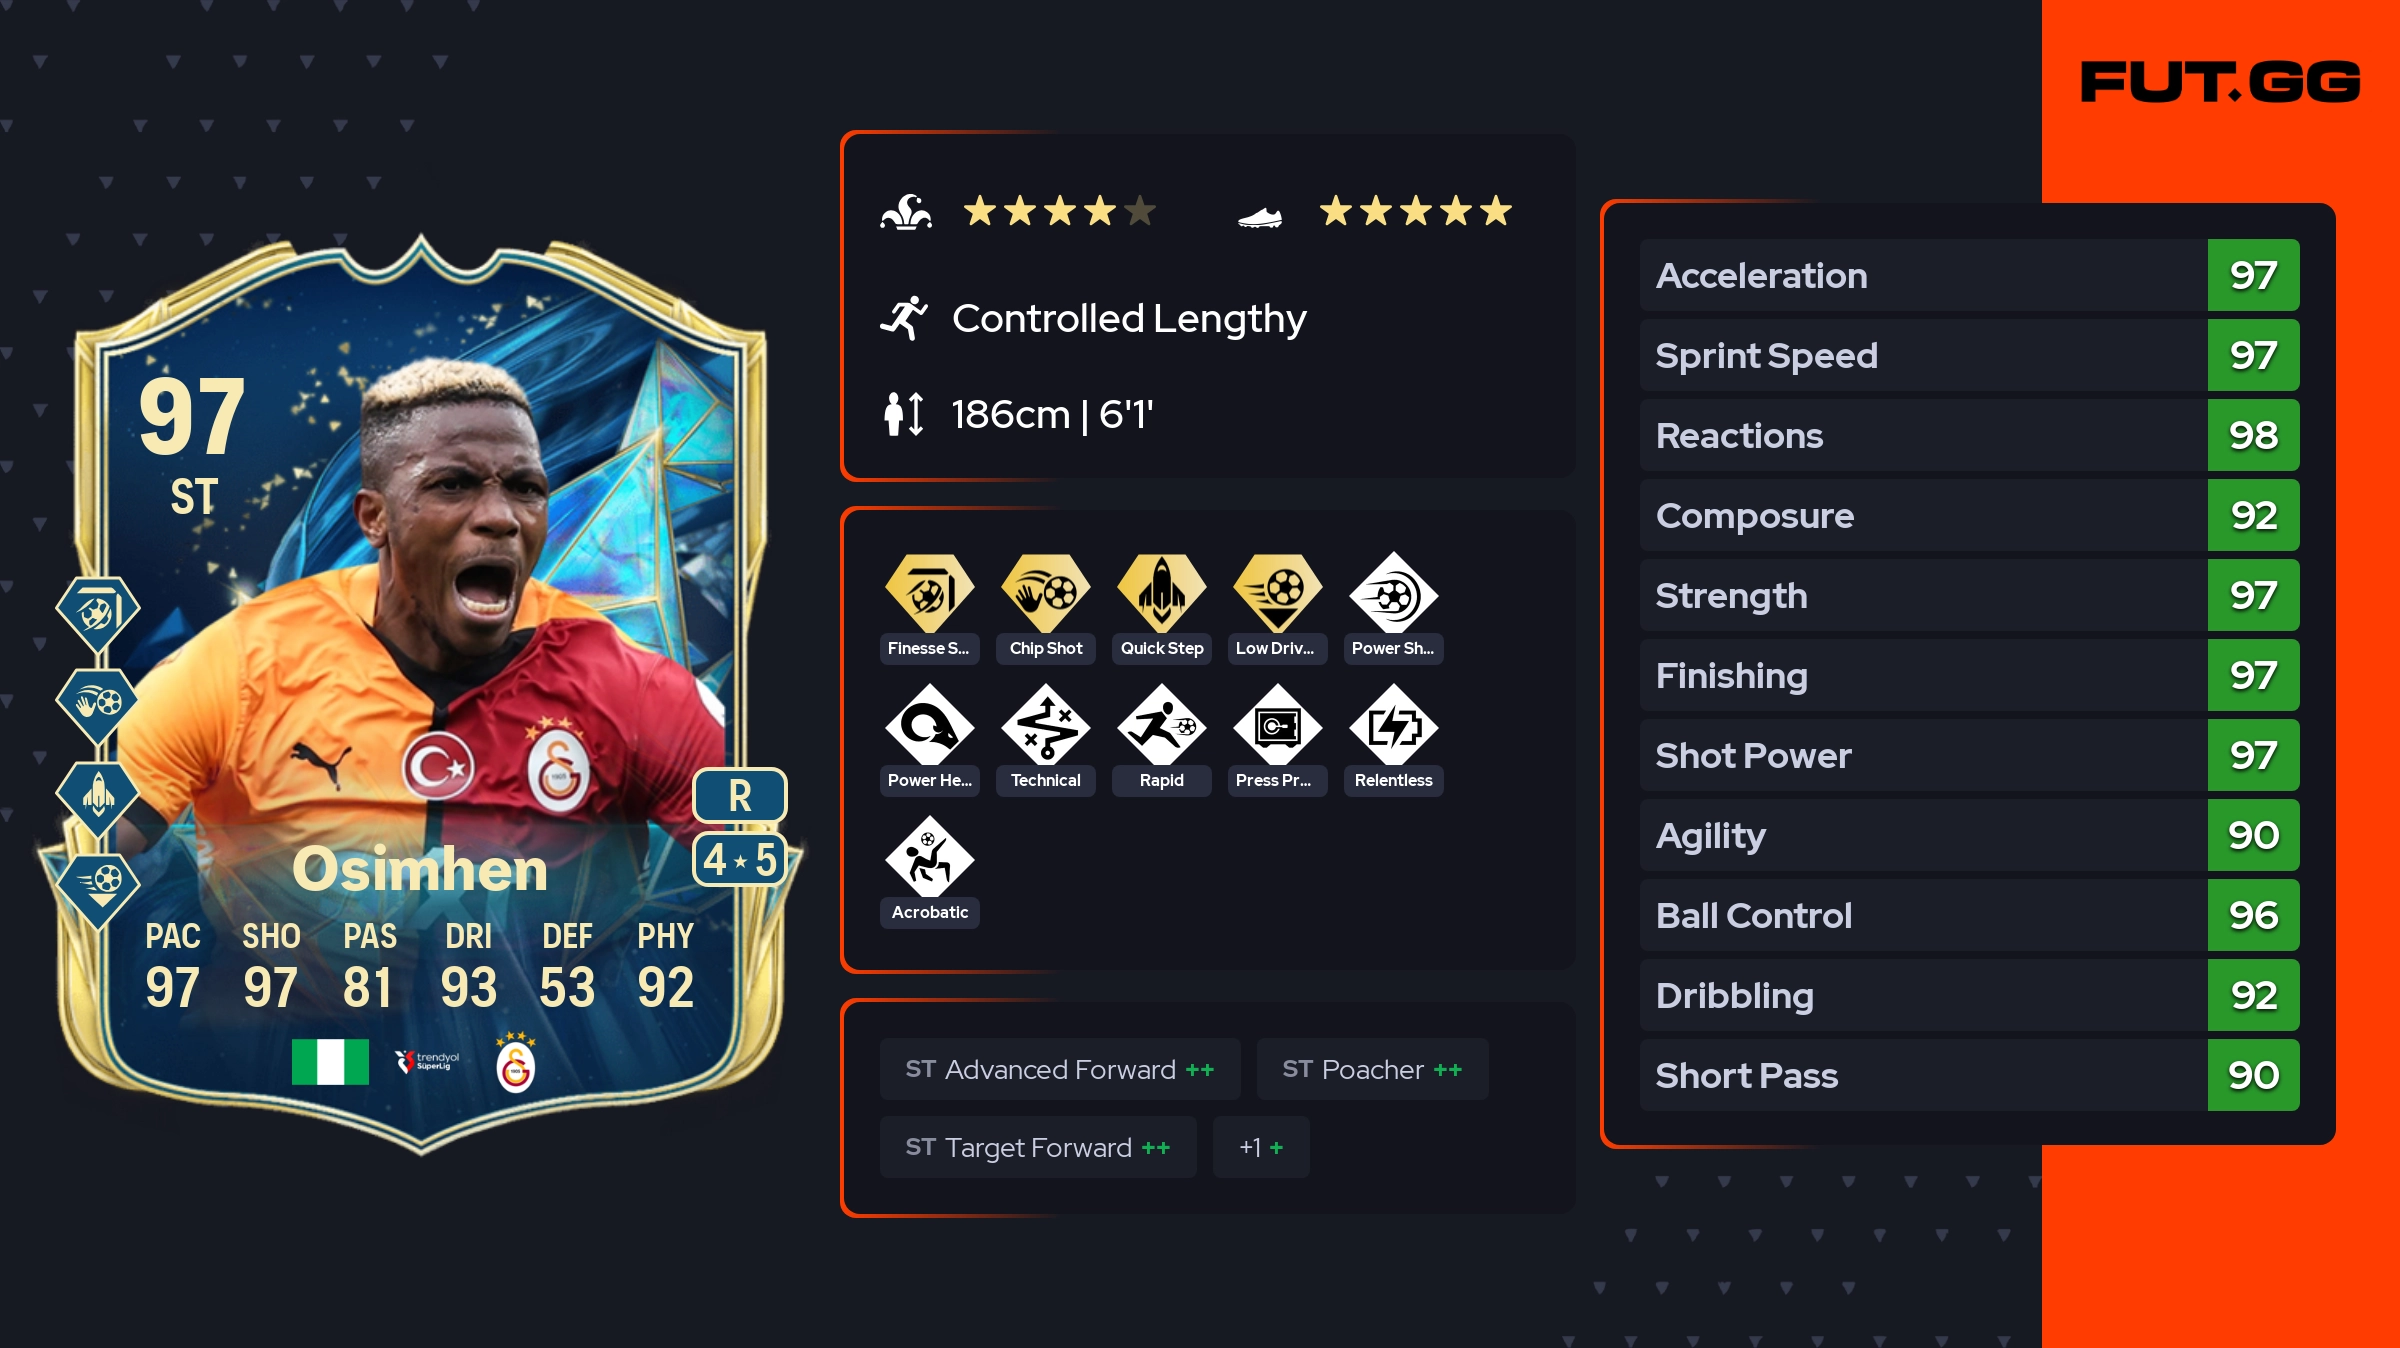The width and height of the screenshot is (2400, 1348).
Task: Click the ST Target Forward role chip
Action: pyautogui.click(x=1038, y=1147)
